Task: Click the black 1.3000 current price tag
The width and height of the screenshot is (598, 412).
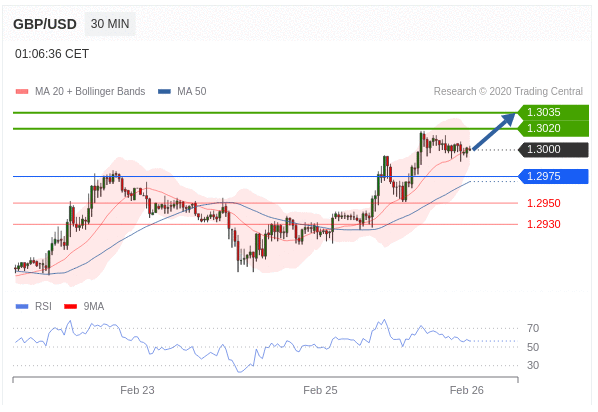Action: (x=553, y=150)
